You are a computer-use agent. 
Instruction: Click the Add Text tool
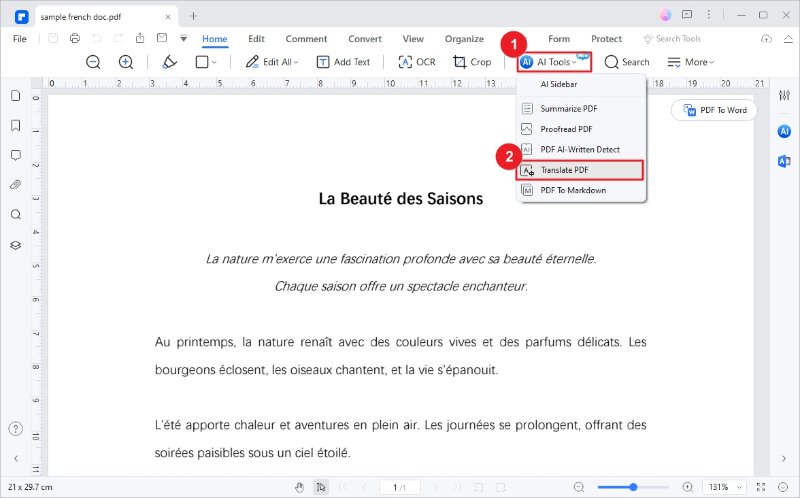[x=343, y=62]
